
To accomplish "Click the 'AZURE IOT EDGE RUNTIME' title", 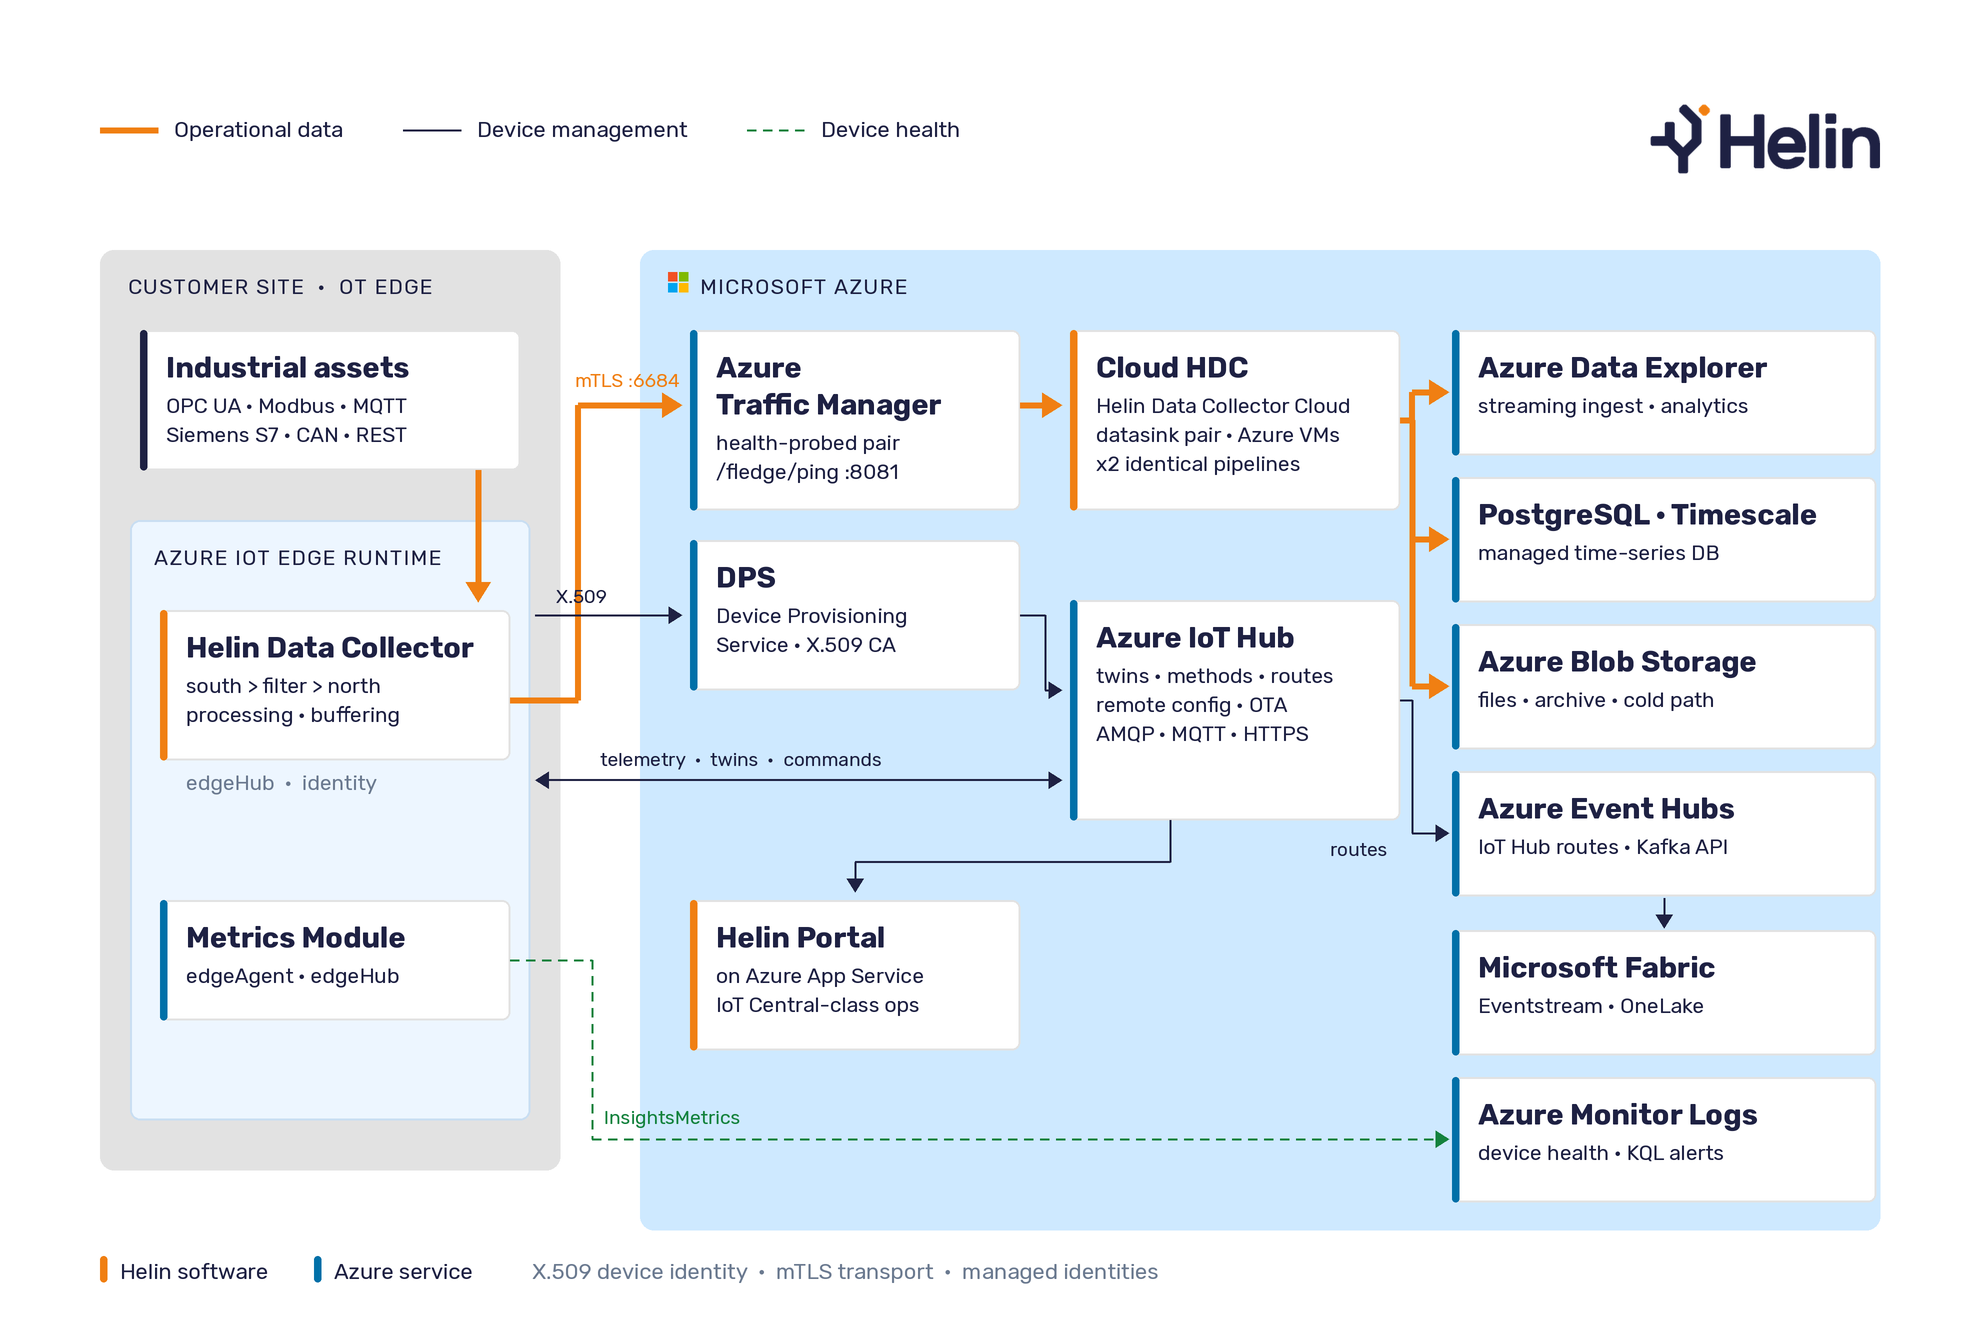I will (x=298, y=558).
